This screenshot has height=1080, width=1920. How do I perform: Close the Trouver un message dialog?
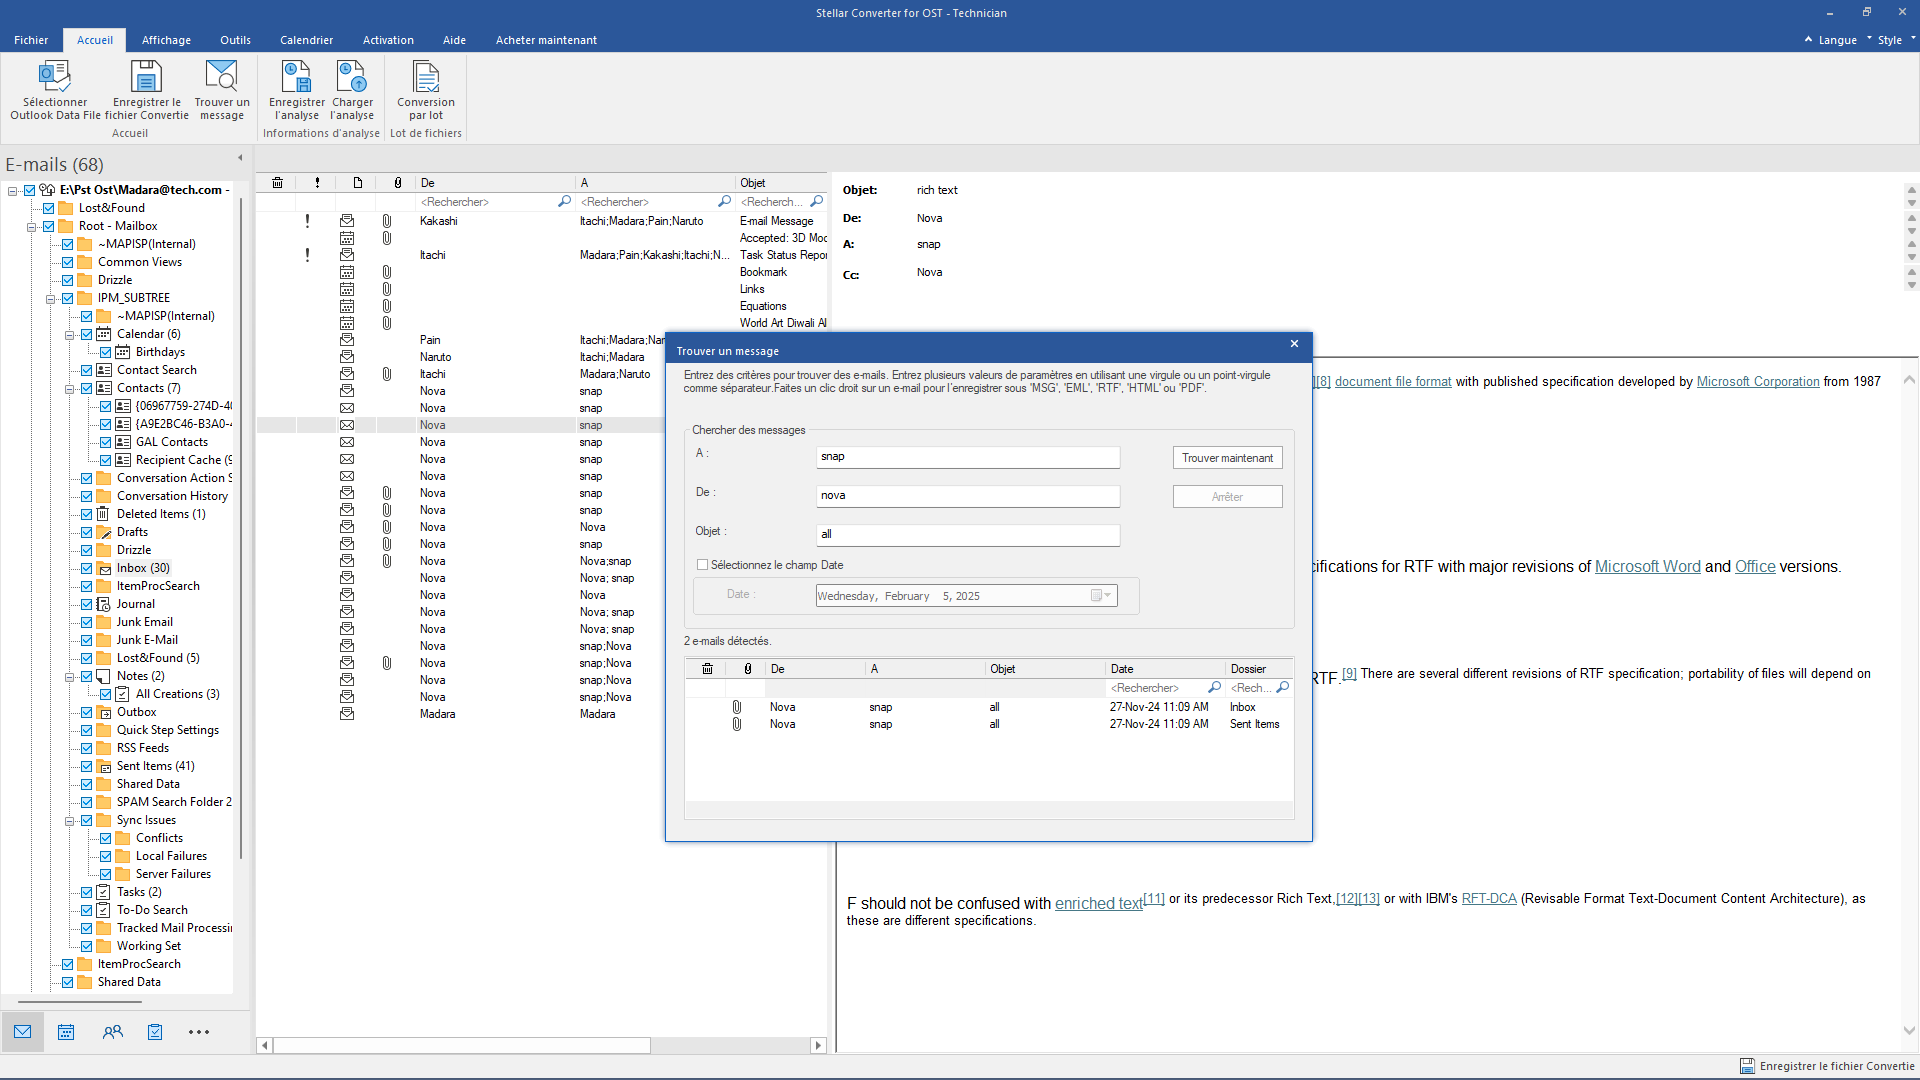1294,344
